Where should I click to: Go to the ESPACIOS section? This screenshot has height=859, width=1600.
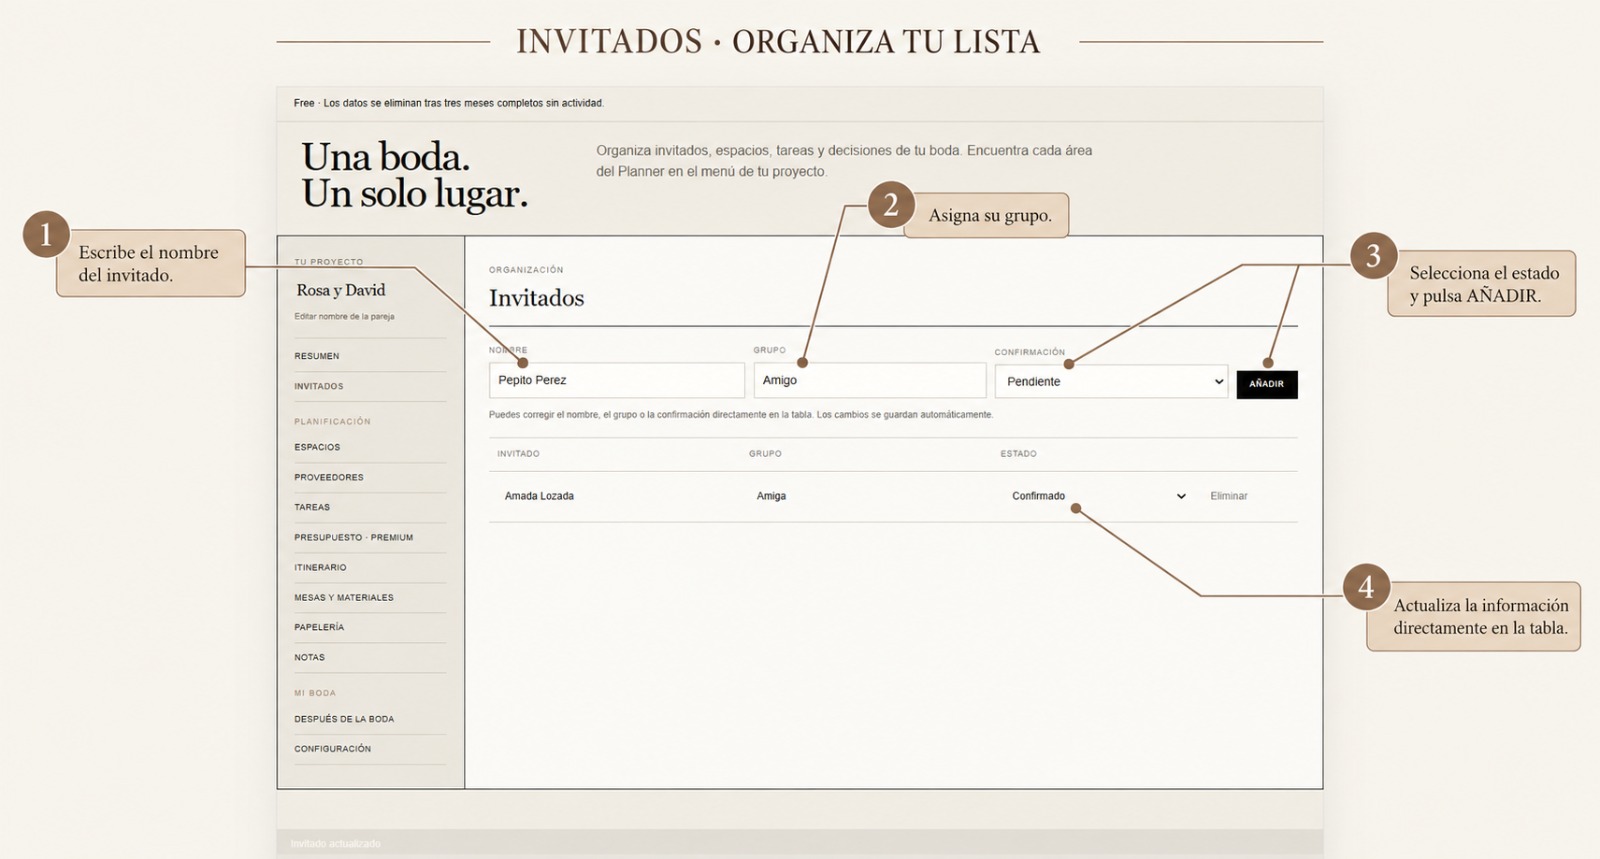pos(317,447)
